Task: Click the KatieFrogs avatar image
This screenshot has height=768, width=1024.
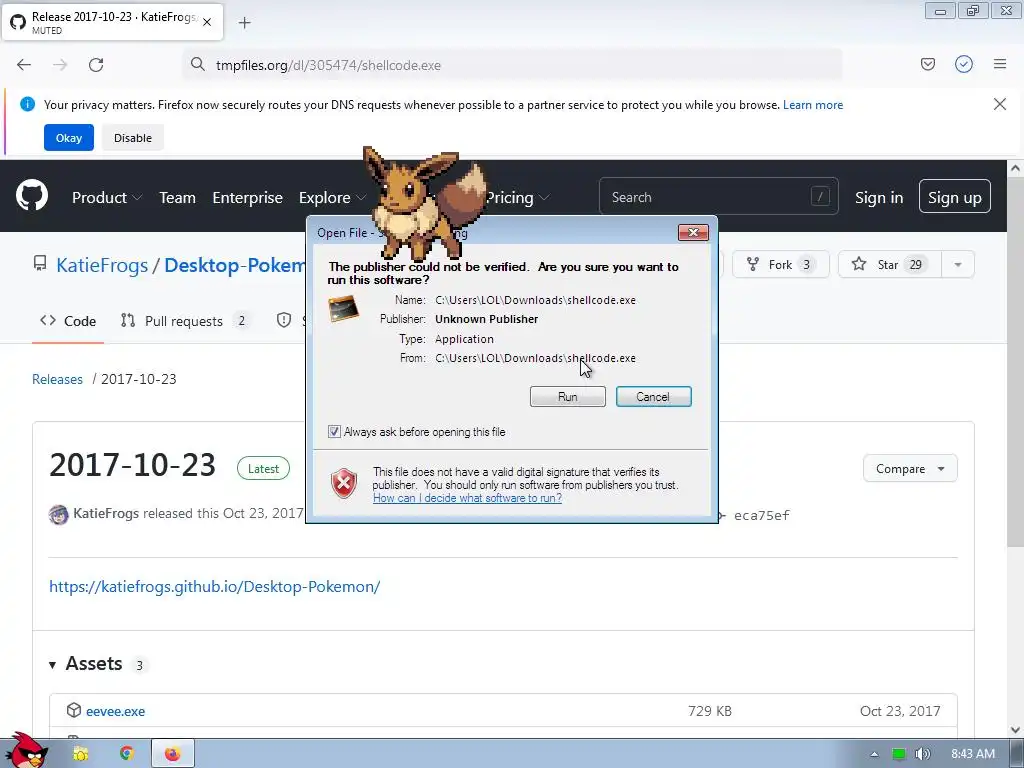Action: click(59, 515)
